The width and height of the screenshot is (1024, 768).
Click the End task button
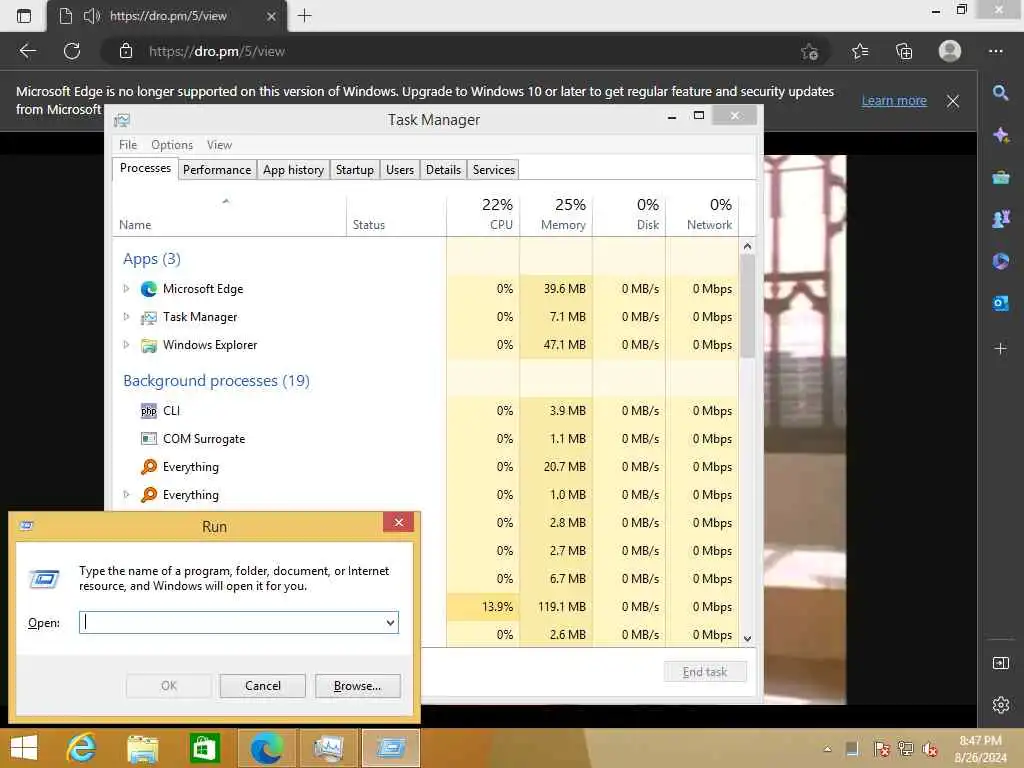point(705,672)
